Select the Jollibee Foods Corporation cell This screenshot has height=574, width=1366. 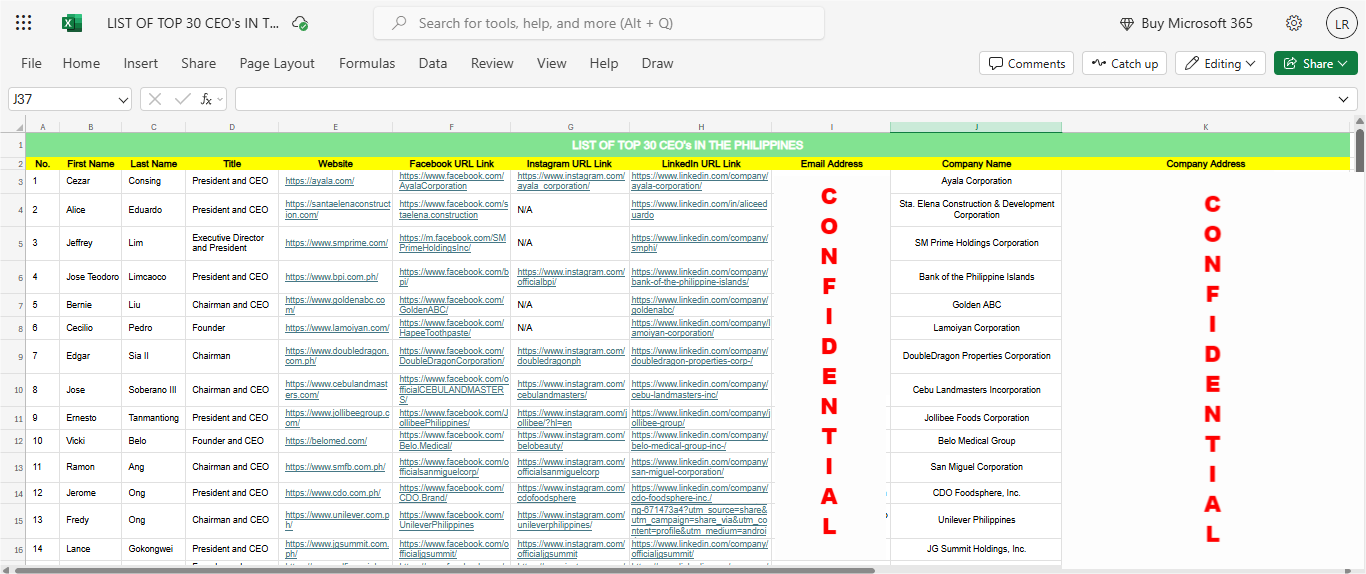(976, 418)
